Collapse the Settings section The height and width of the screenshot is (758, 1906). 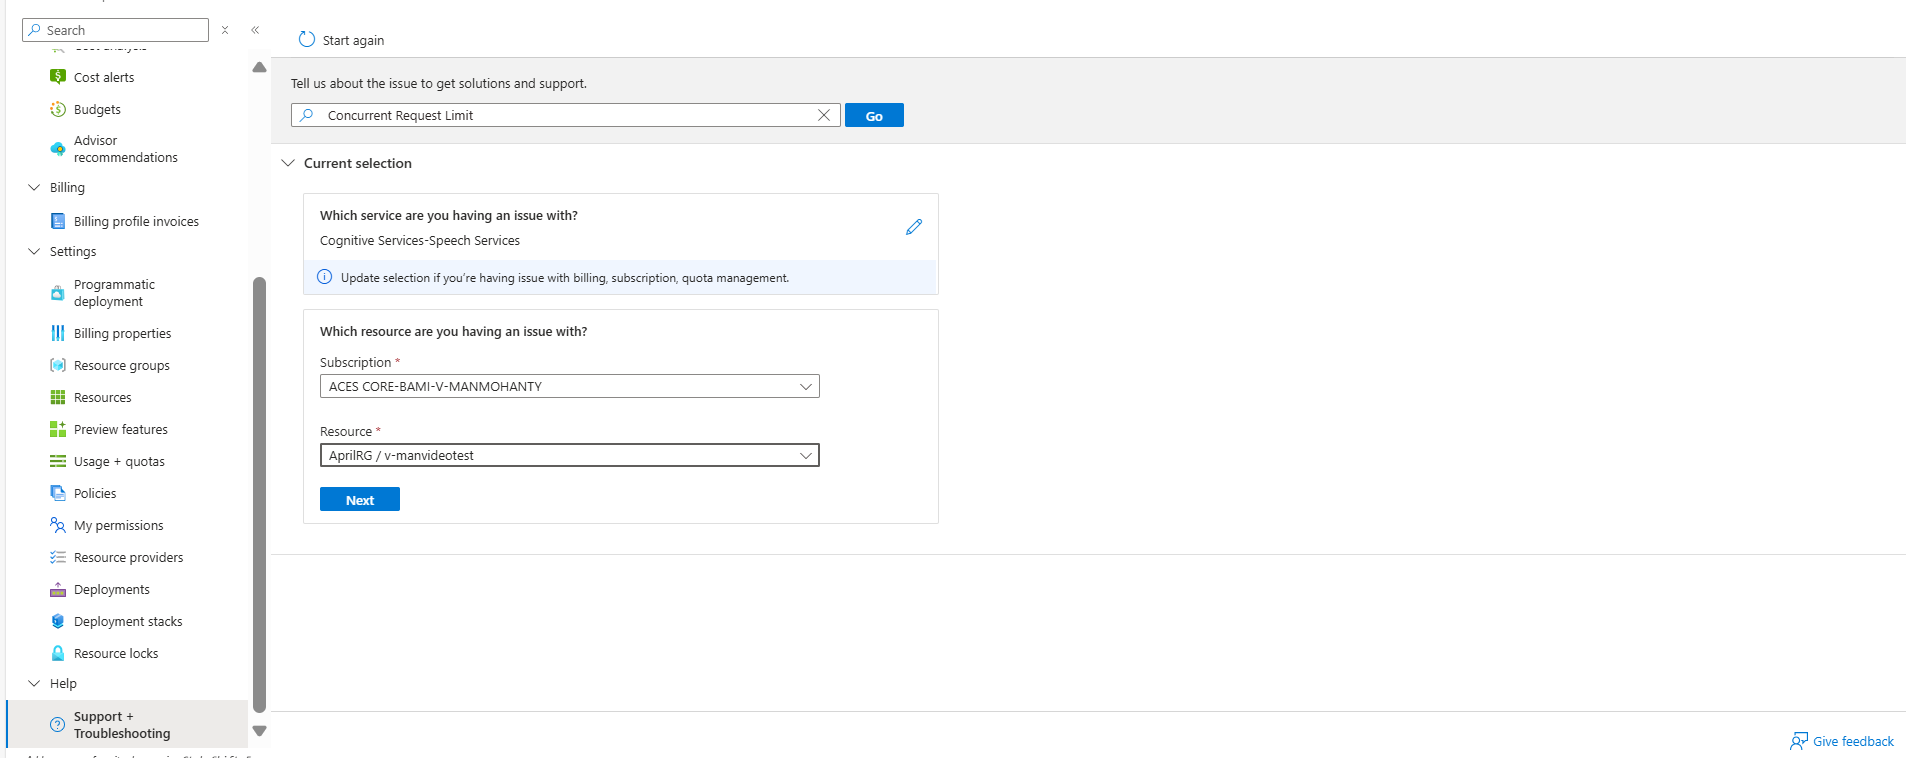tap(34, 251)
